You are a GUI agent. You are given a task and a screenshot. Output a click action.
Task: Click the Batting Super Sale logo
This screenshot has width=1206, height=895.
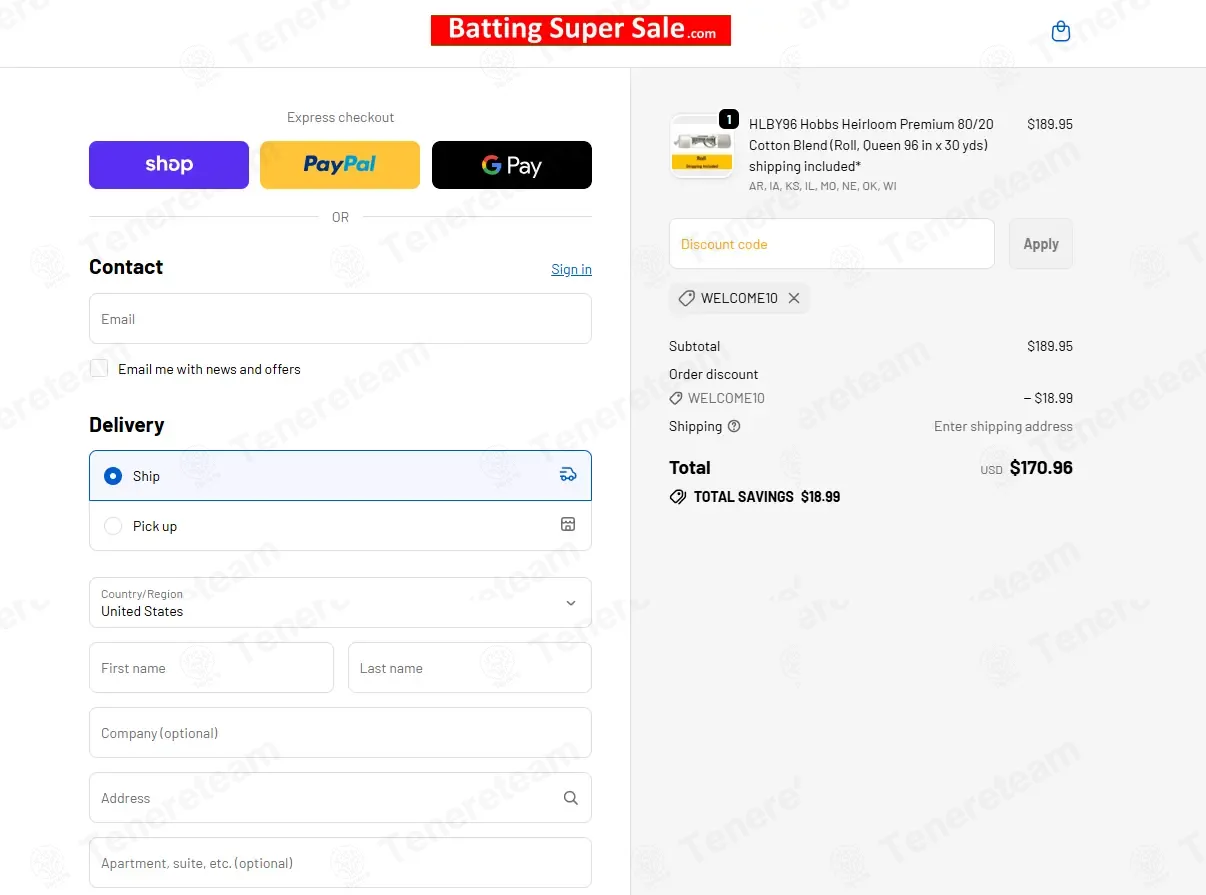pos(581,30)
